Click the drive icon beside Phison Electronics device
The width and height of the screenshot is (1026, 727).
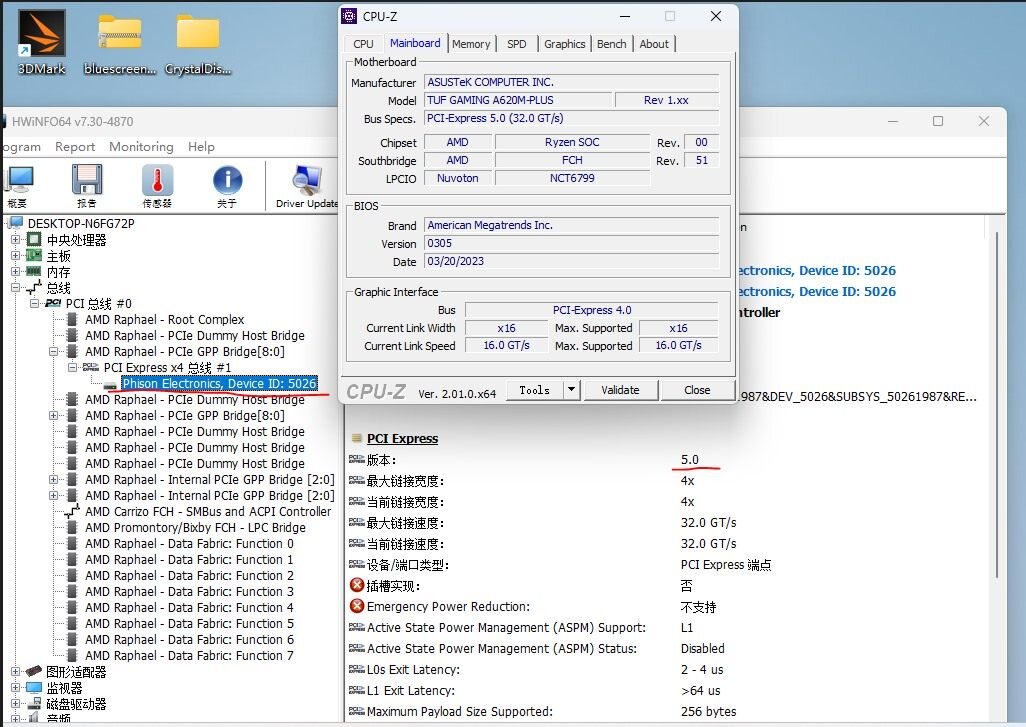pyautogui.click(x=111, y=385)
